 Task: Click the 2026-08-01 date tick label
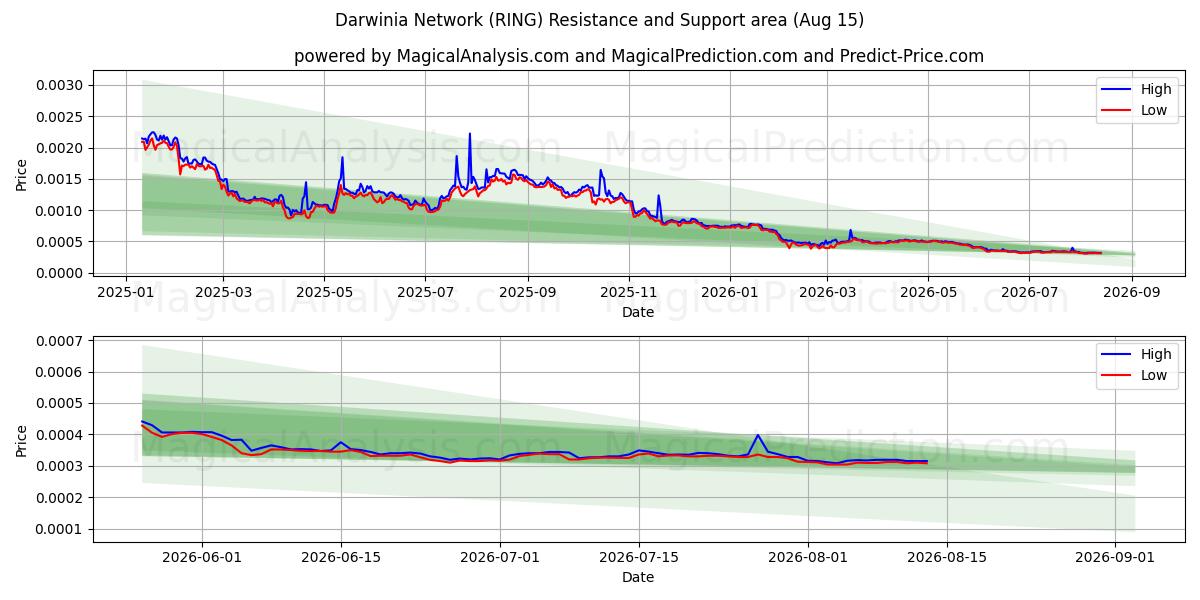[808, 558]
